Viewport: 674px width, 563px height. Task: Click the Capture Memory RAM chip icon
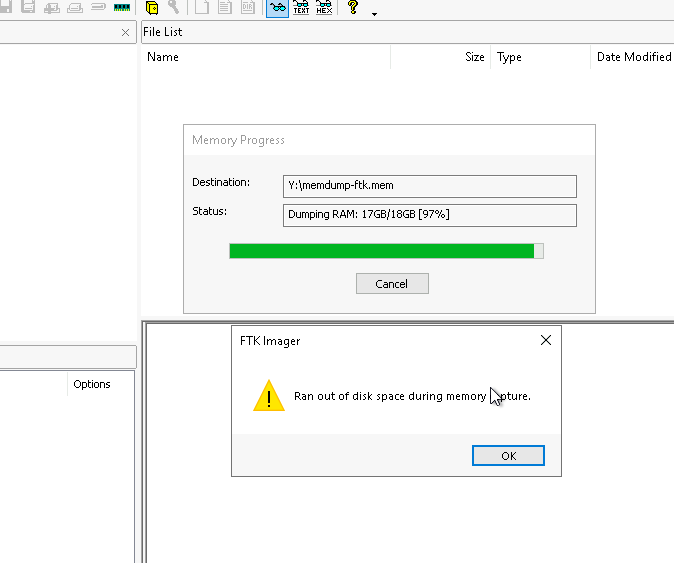(x=123, y=8)
